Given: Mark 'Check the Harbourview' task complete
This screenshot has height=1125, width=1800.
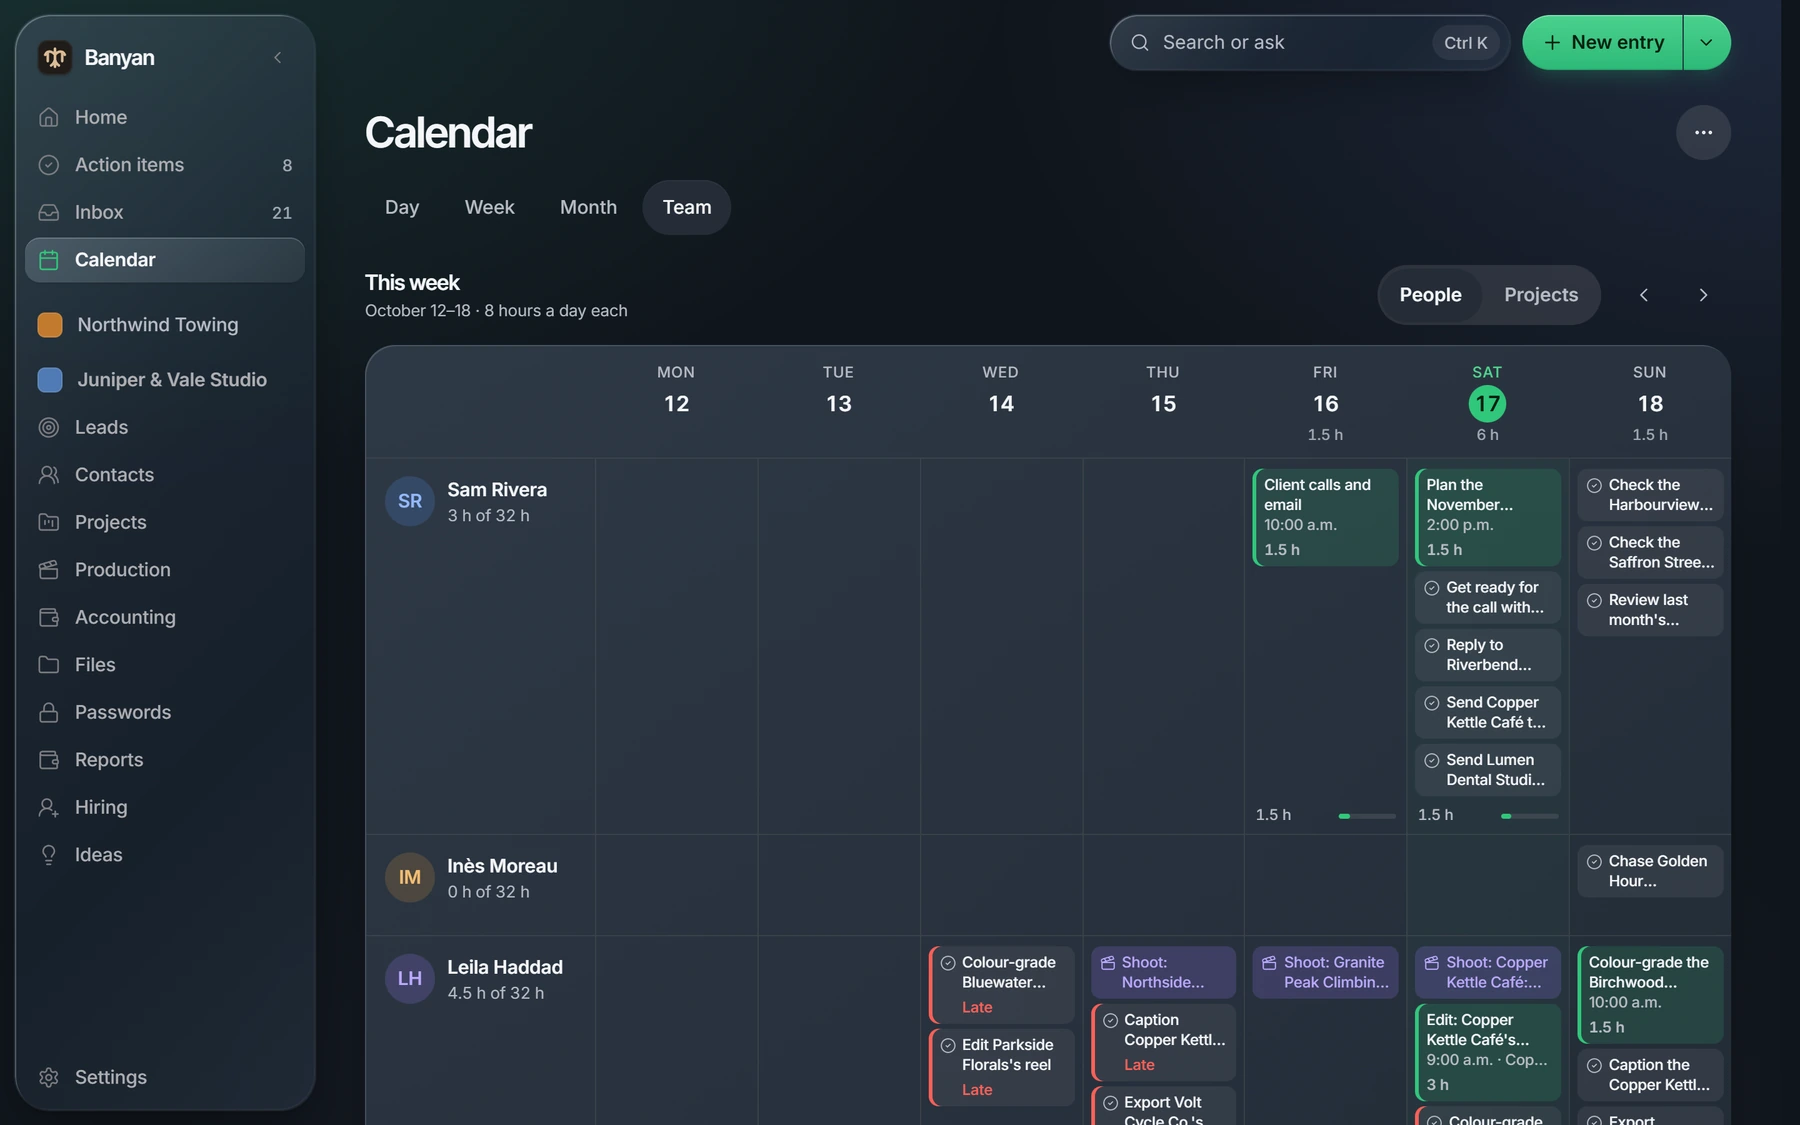Looking at the screenshot, I should tap(1594, 486).
